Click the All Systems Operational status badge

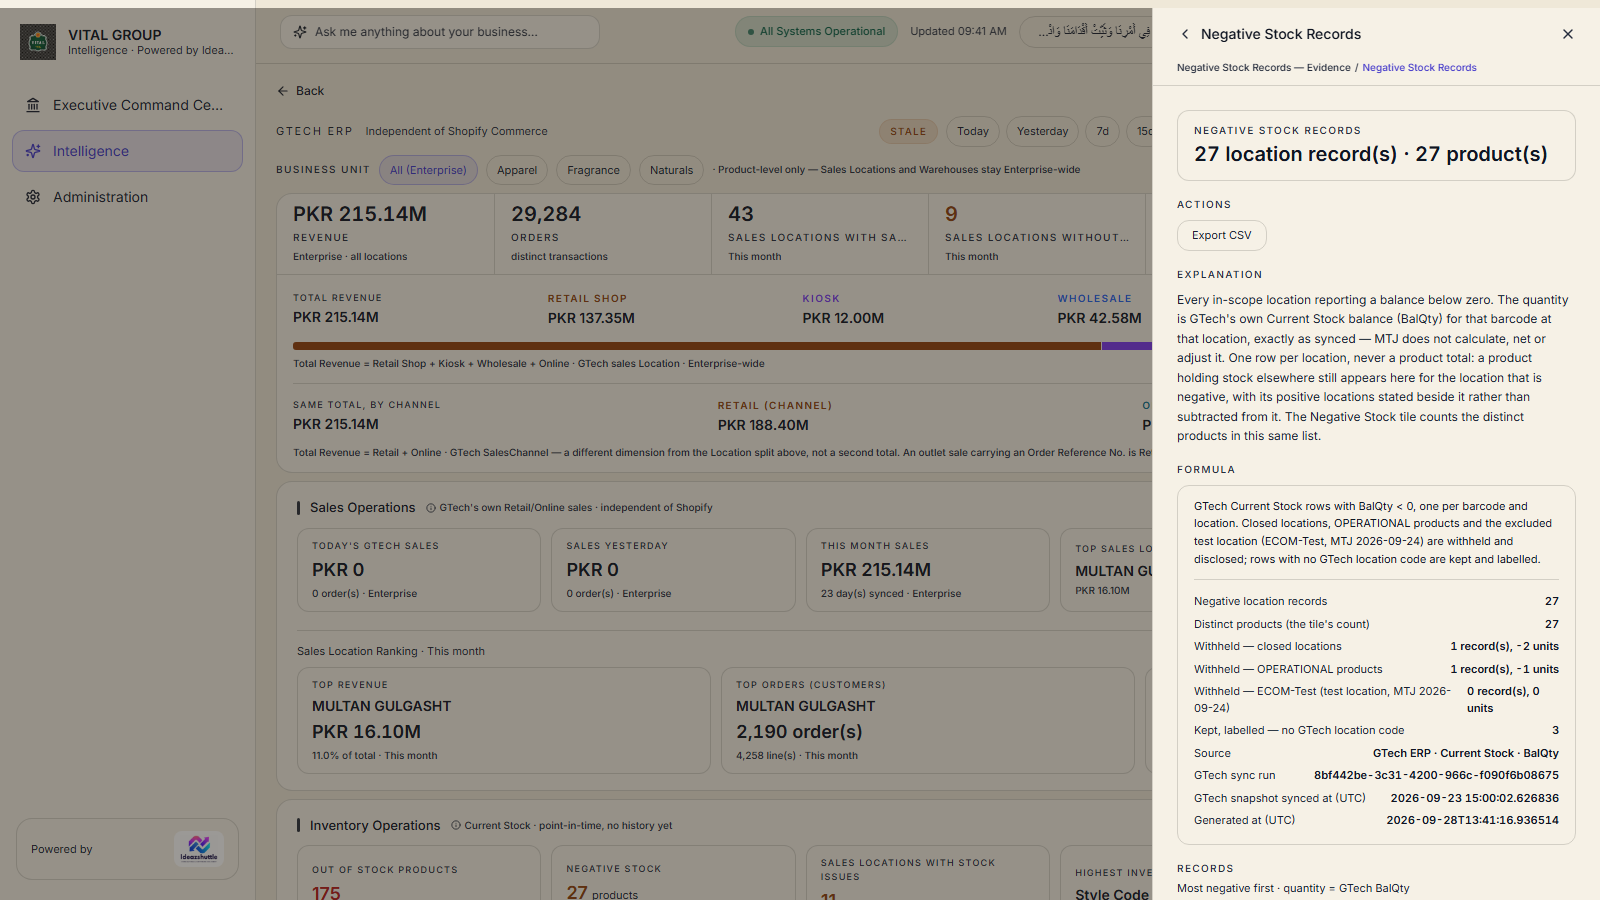(816, 32)
